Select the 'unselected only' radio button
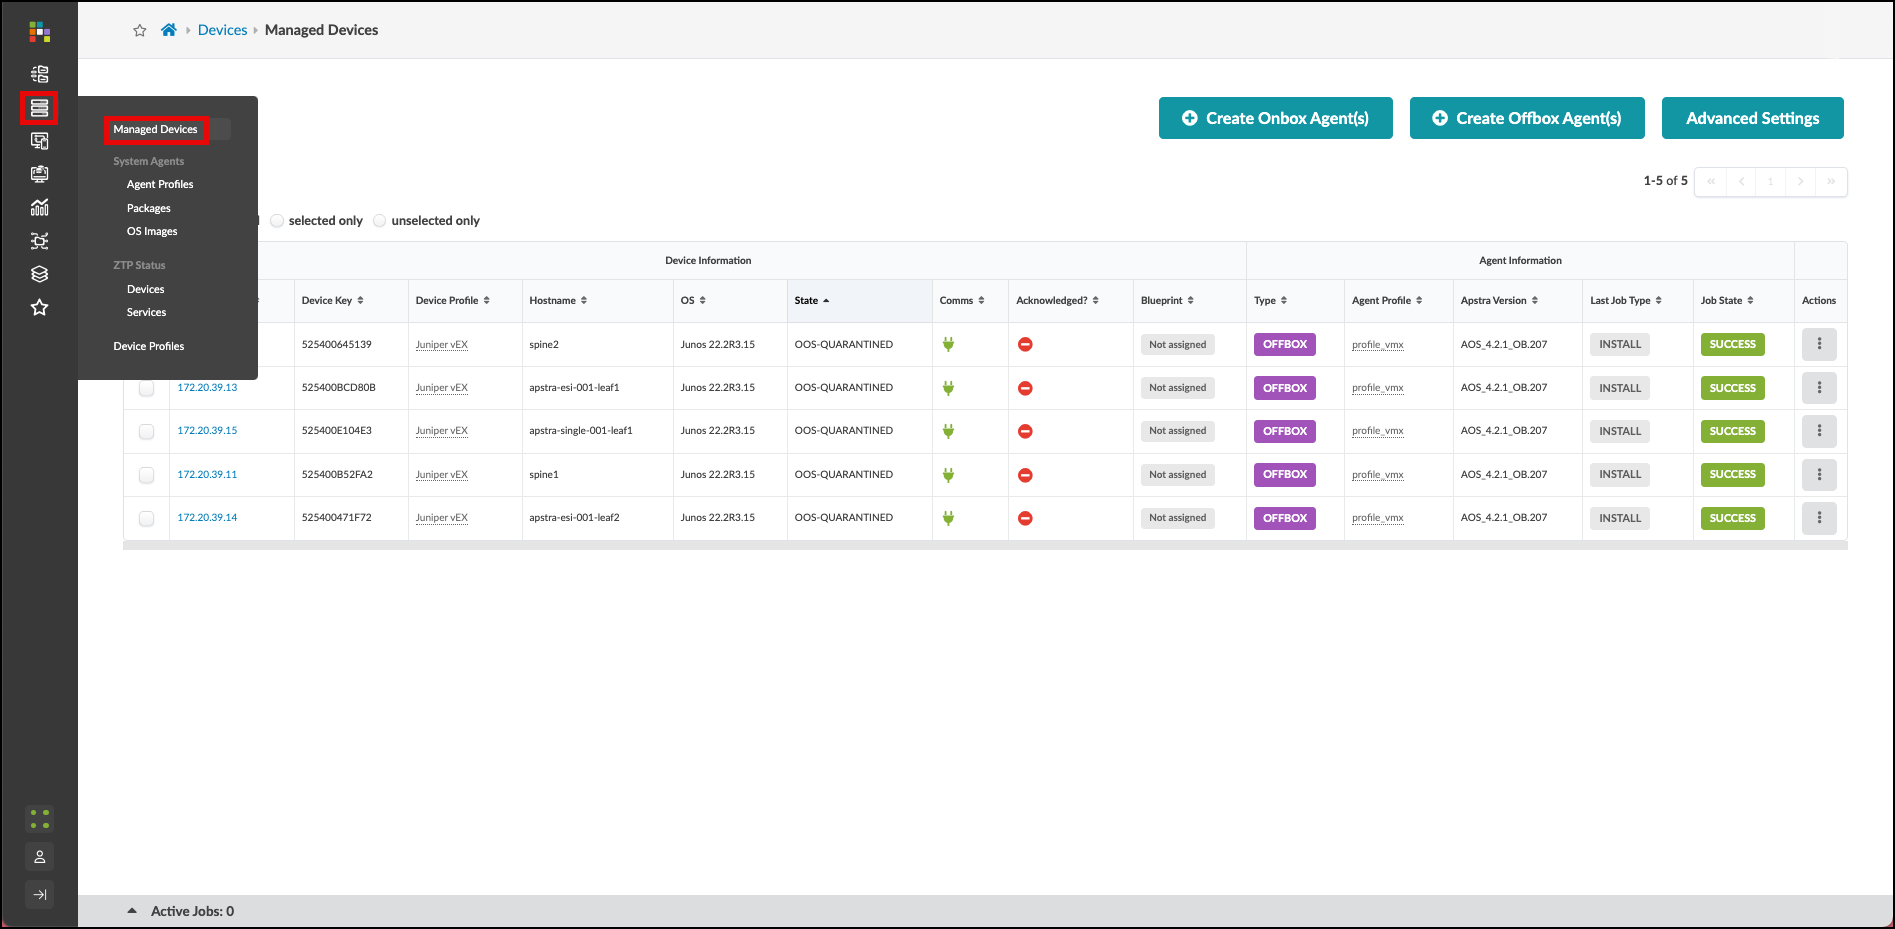 [x=380, y=221]
